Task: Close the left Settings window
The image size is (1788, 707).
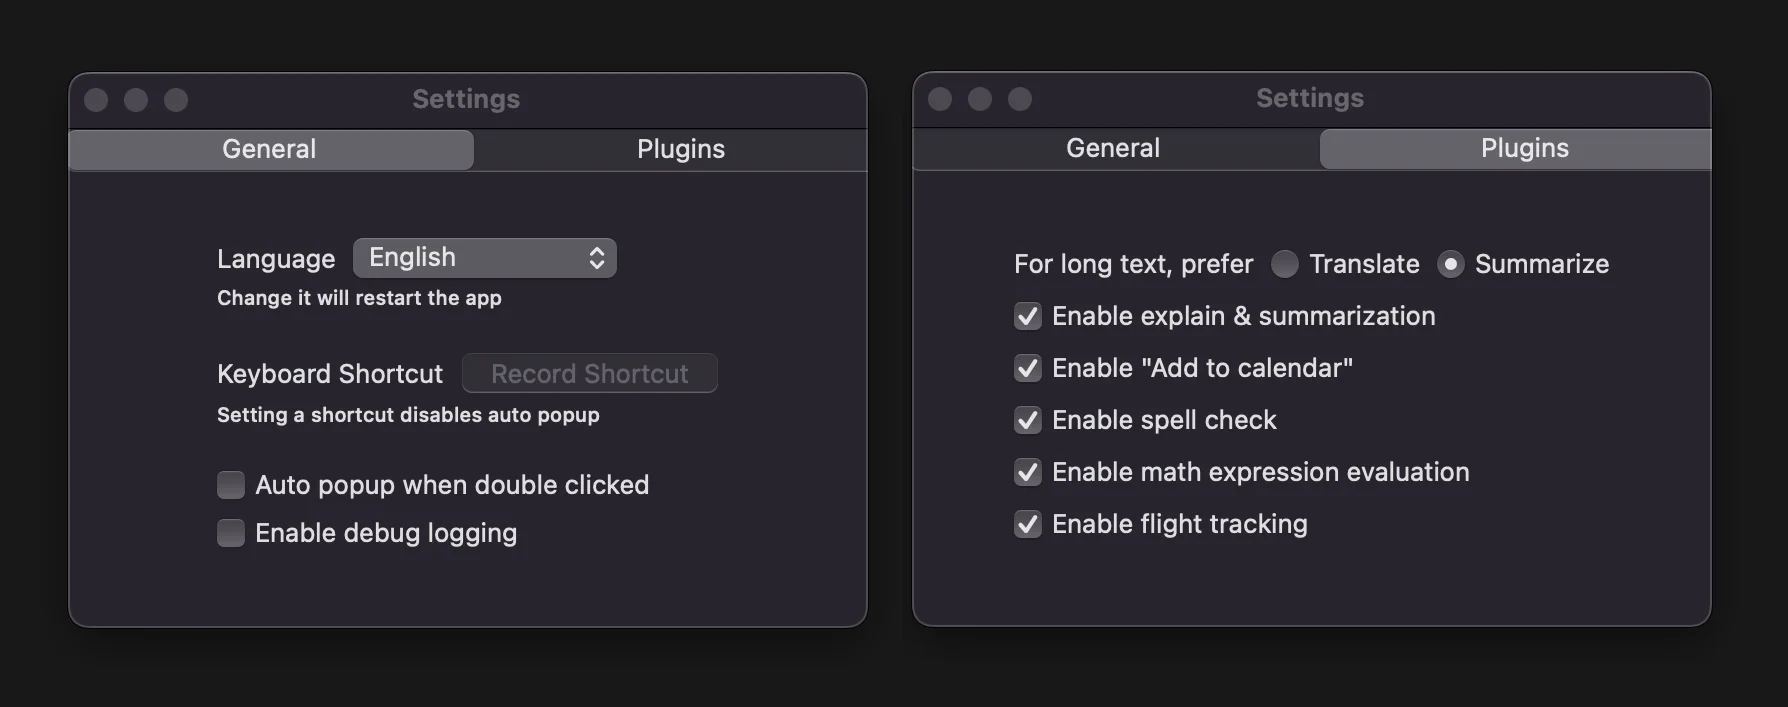Action: (96, 100)
